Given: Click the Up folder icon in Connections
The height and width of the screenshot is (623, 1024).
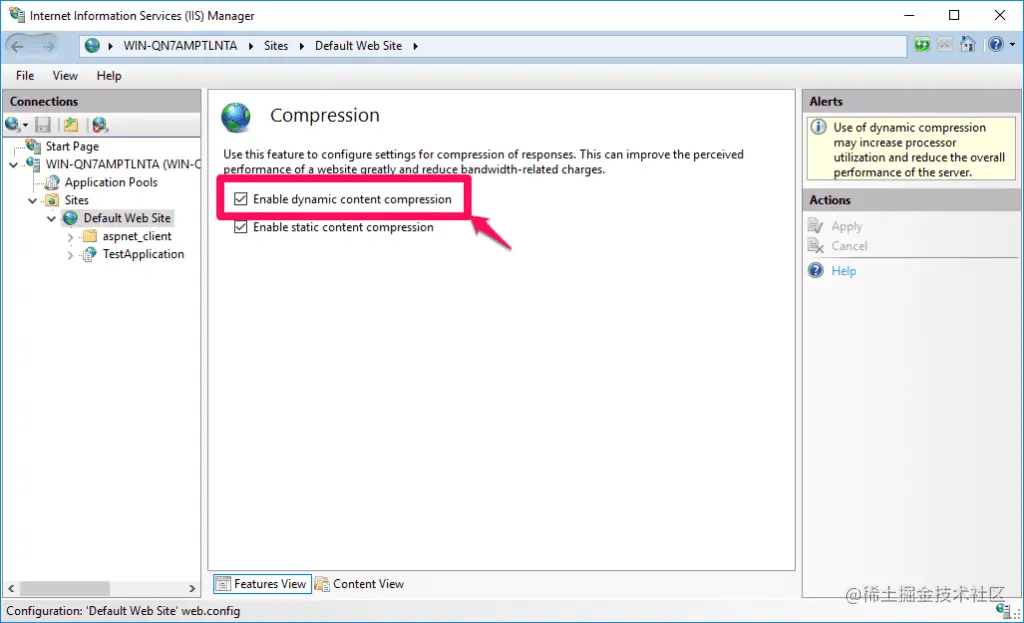Looking at the screenshot, I should point(71,125).
